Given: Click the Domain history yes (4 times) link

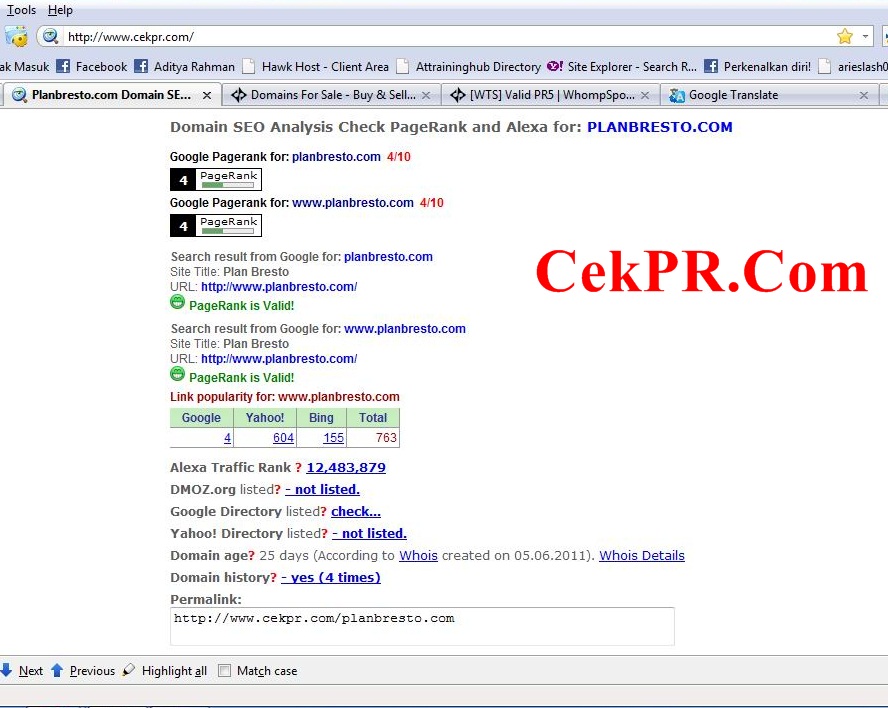Looking at the screenshot, I should click(331, 577).
